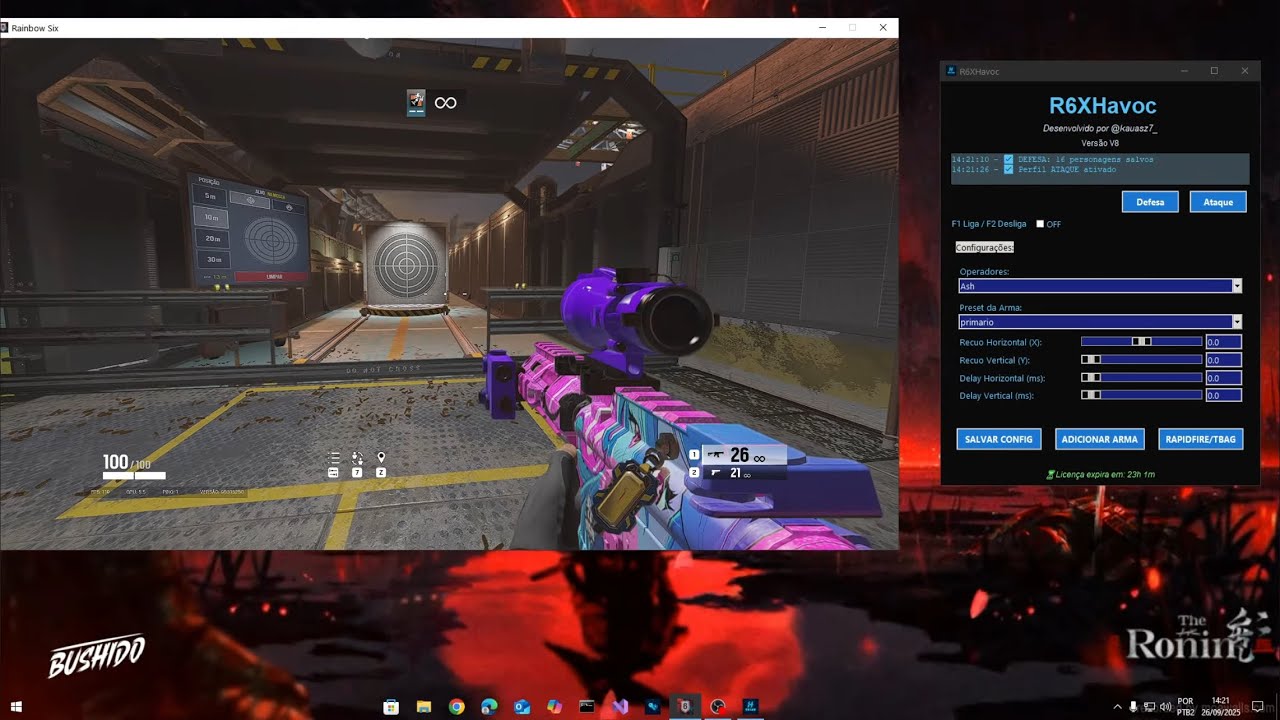Open Visual Studio from the taskbar
Viewport: 1280px width, 720px height.
click(x=619, y=706)
